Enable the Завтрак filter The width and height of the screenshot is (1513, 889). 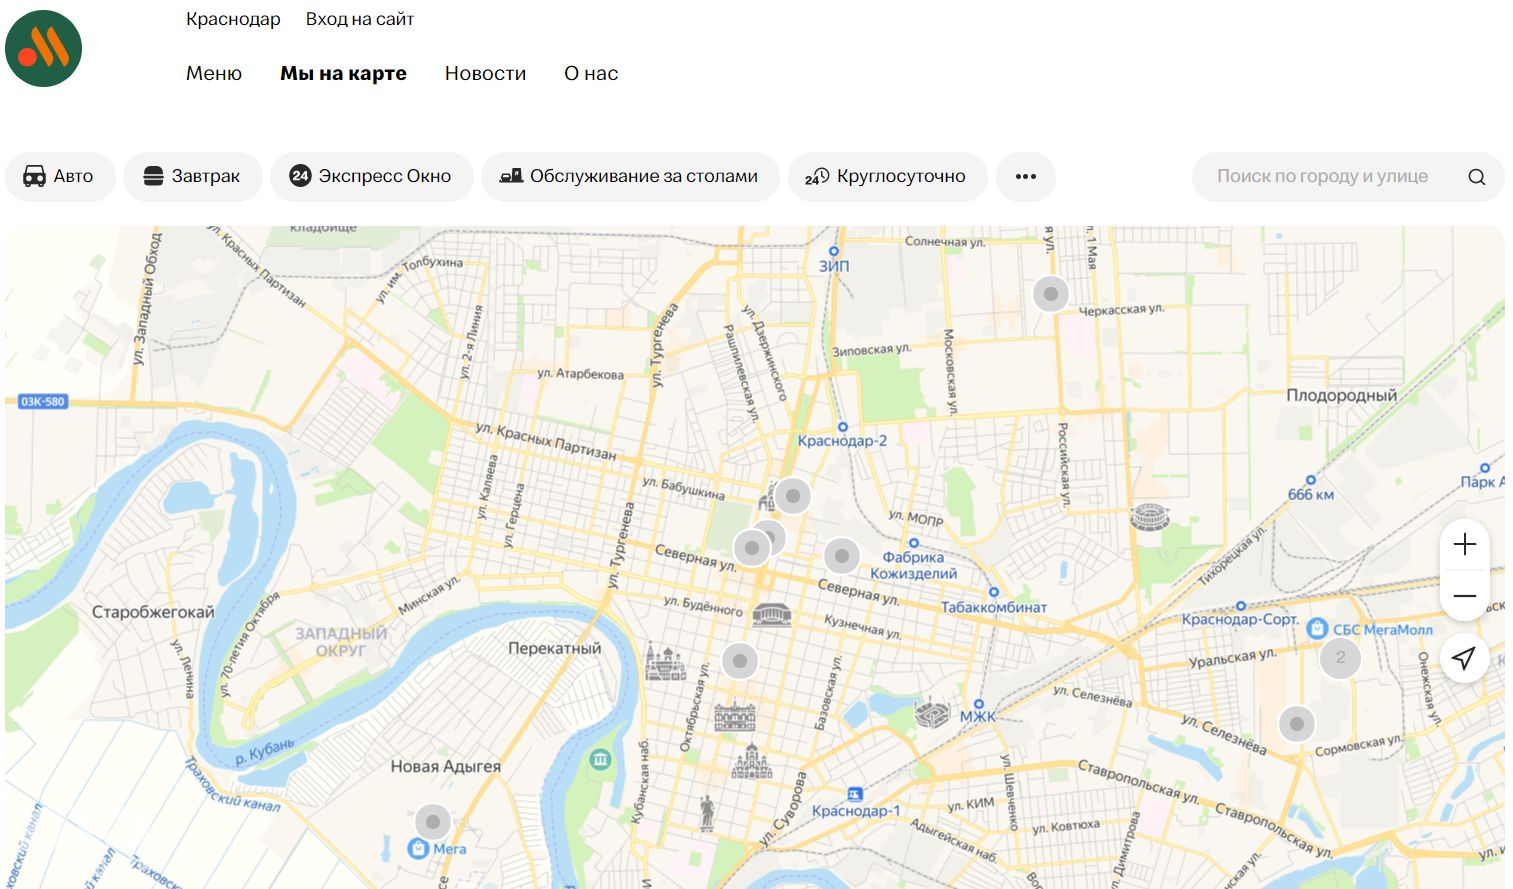click(x=192, y=177)
